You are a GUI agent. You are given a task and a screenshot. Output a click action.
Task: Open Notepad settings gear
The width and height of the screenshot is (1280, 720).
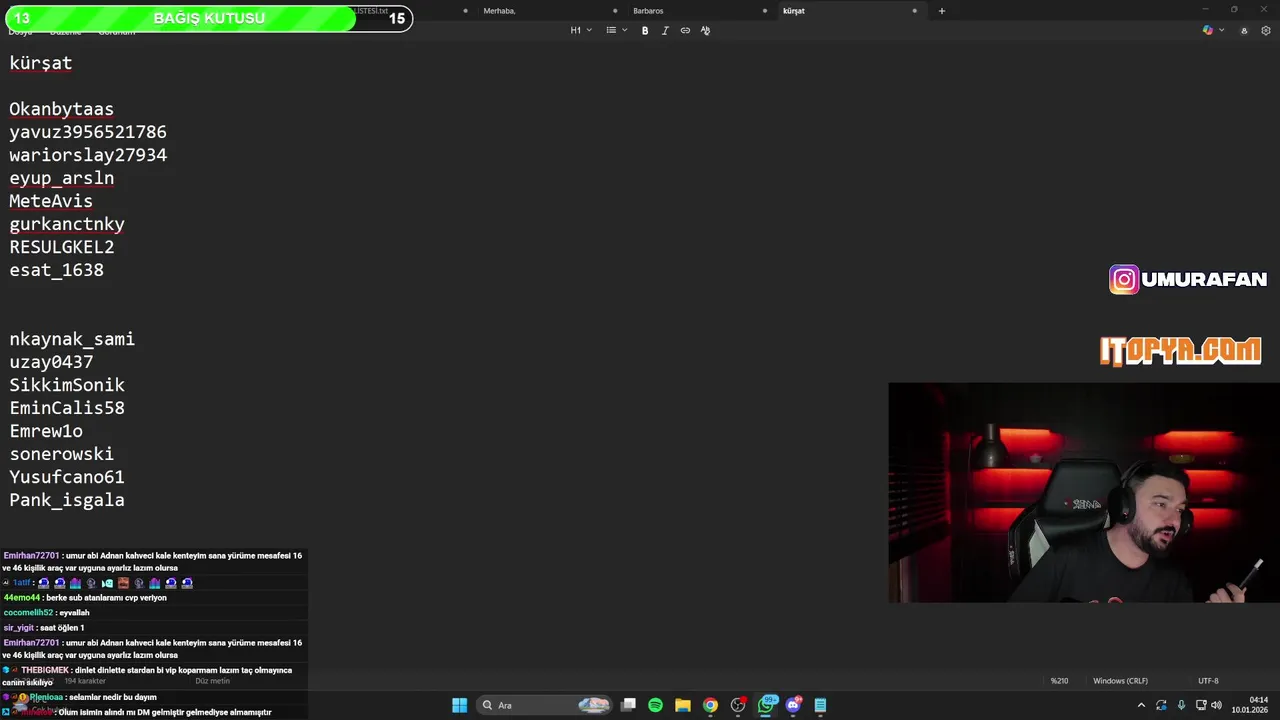pos(1265,31)
